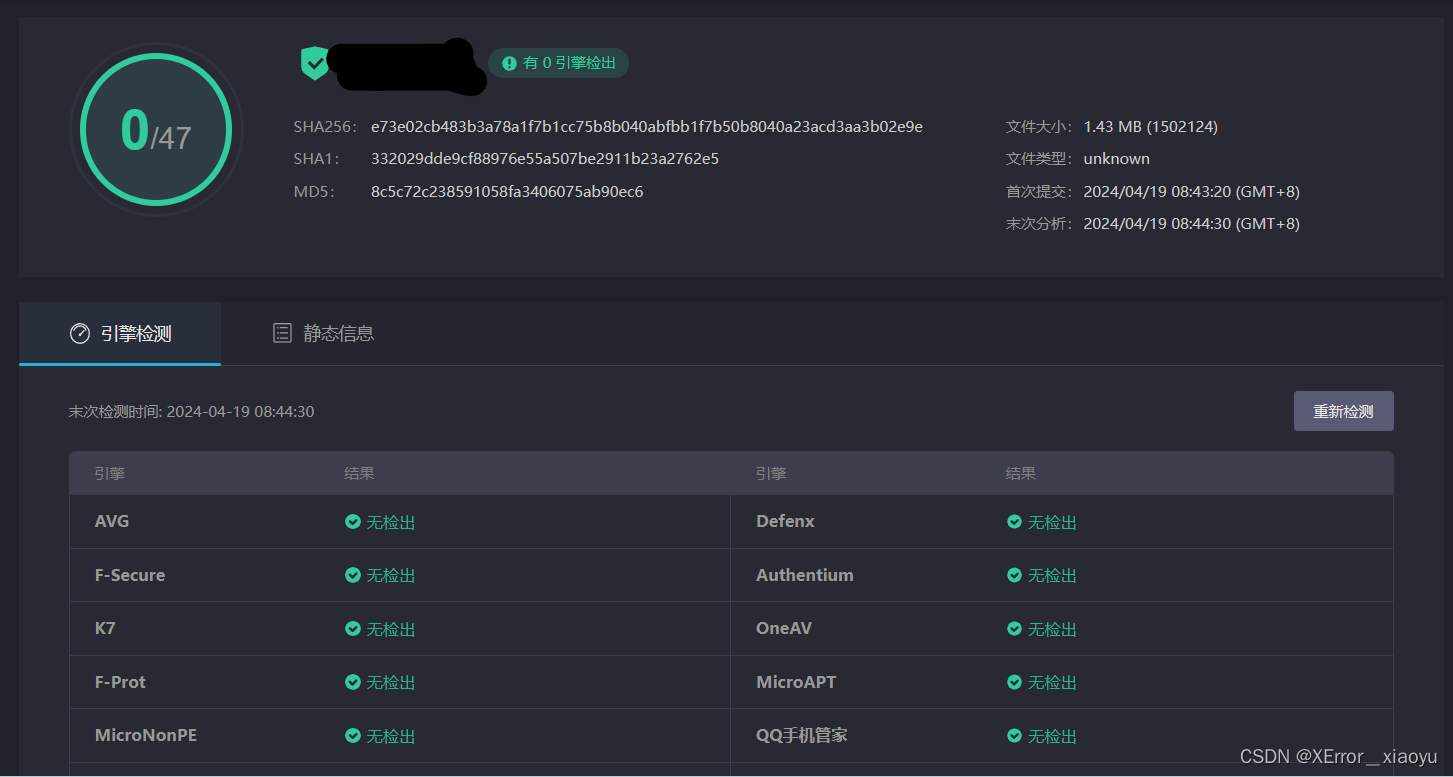
Task: Click the green check icon in the OneAV row
Action: [x=1014, y=629]
